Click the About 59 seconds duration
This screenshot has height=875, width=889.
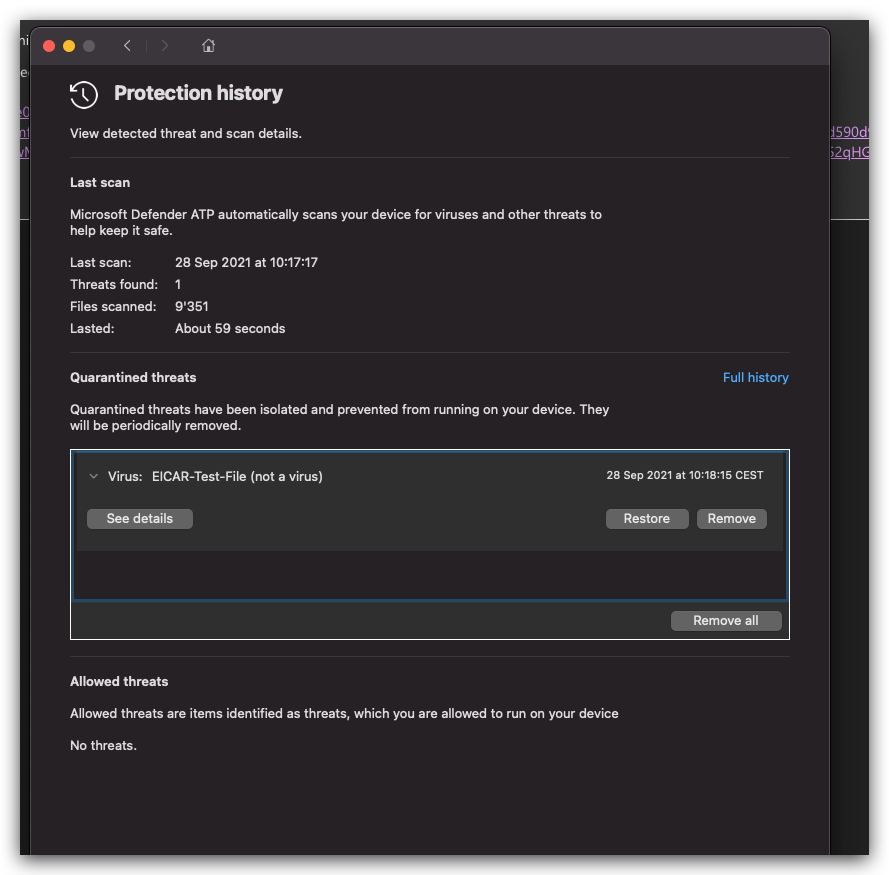pyautogui.click(x=230, y=329)
